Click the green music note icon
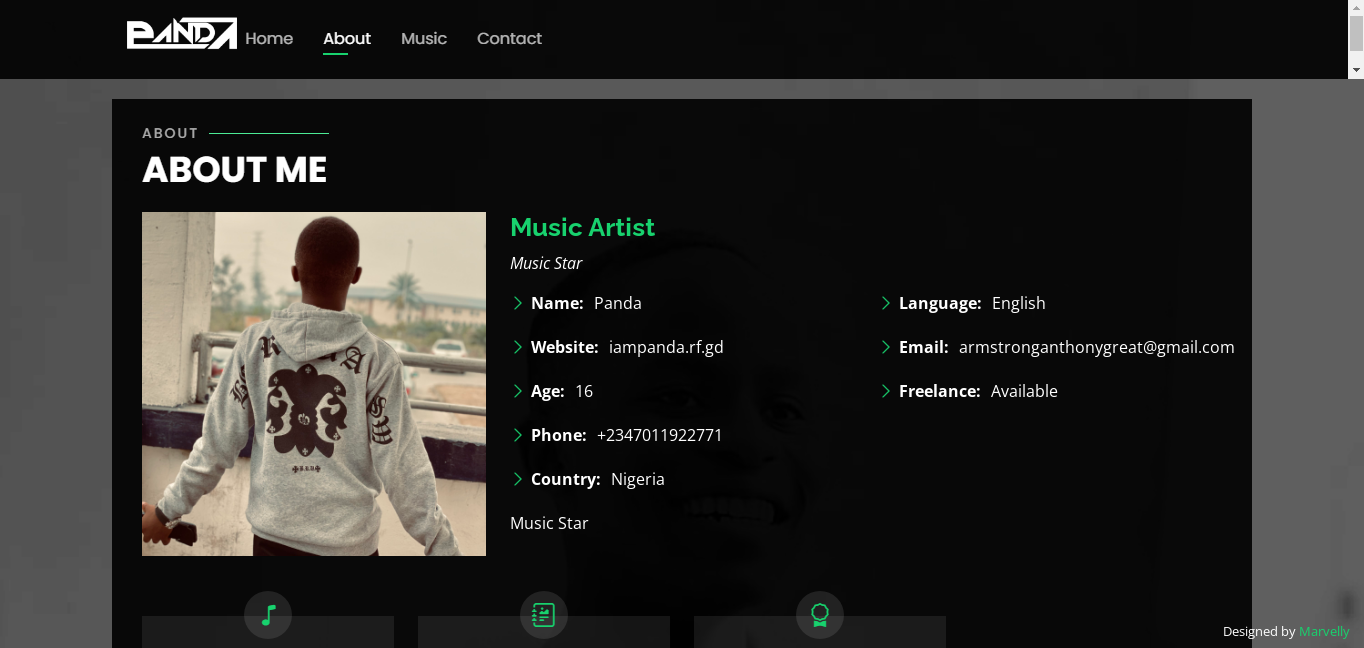This screenshot has height=648, width=1364. point(268,615)
